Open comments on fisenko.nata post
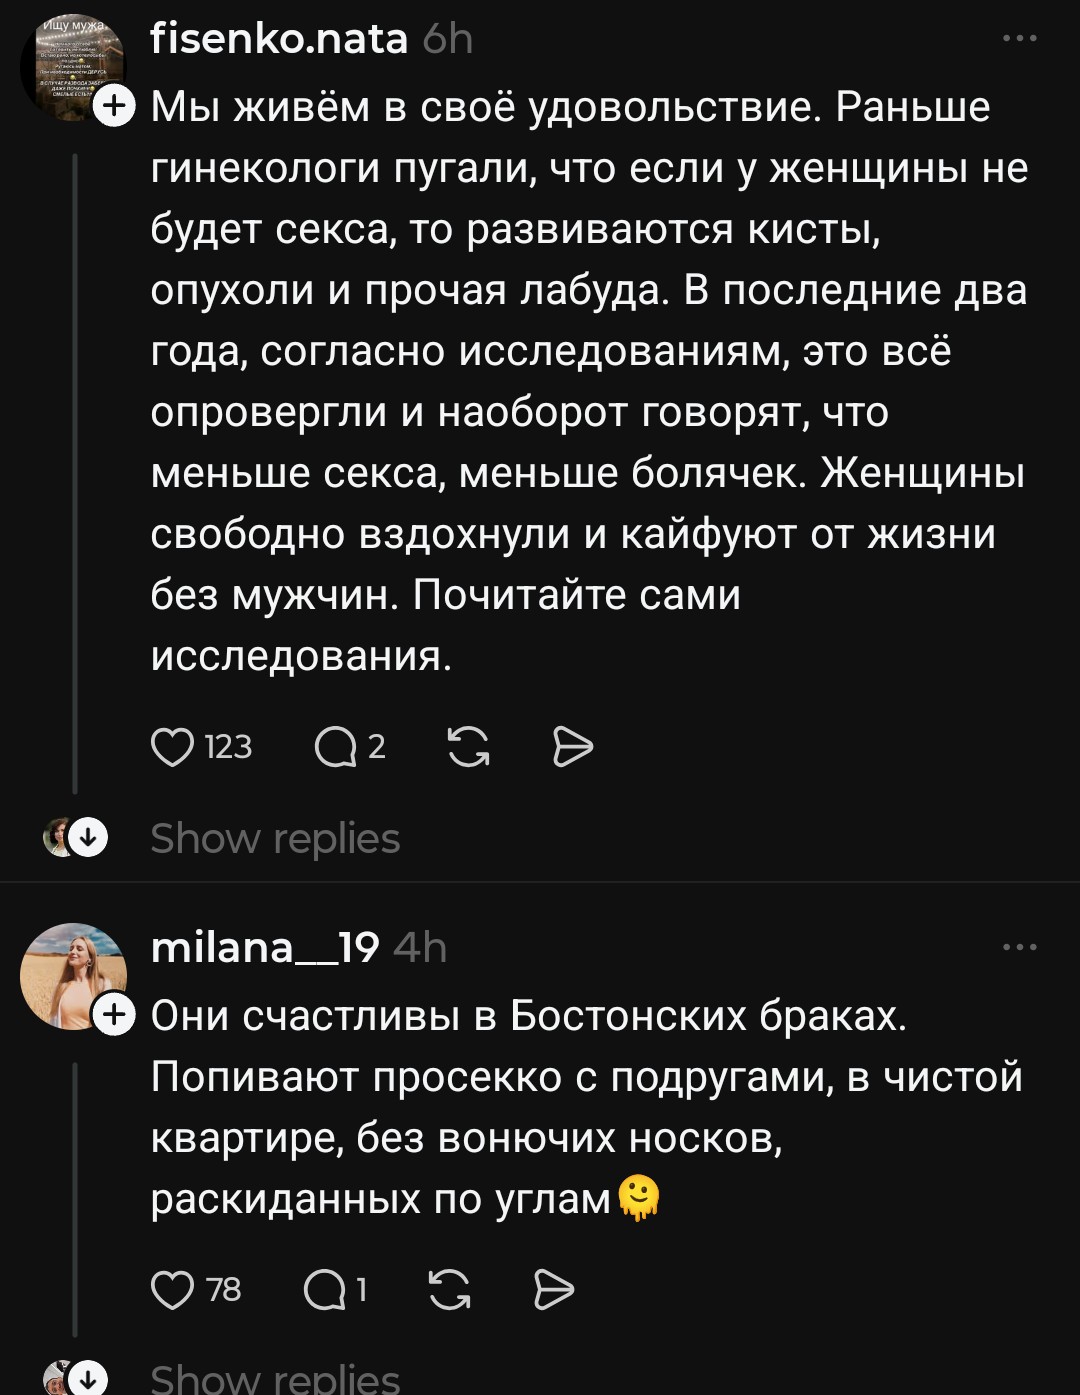 click(336, 747)
